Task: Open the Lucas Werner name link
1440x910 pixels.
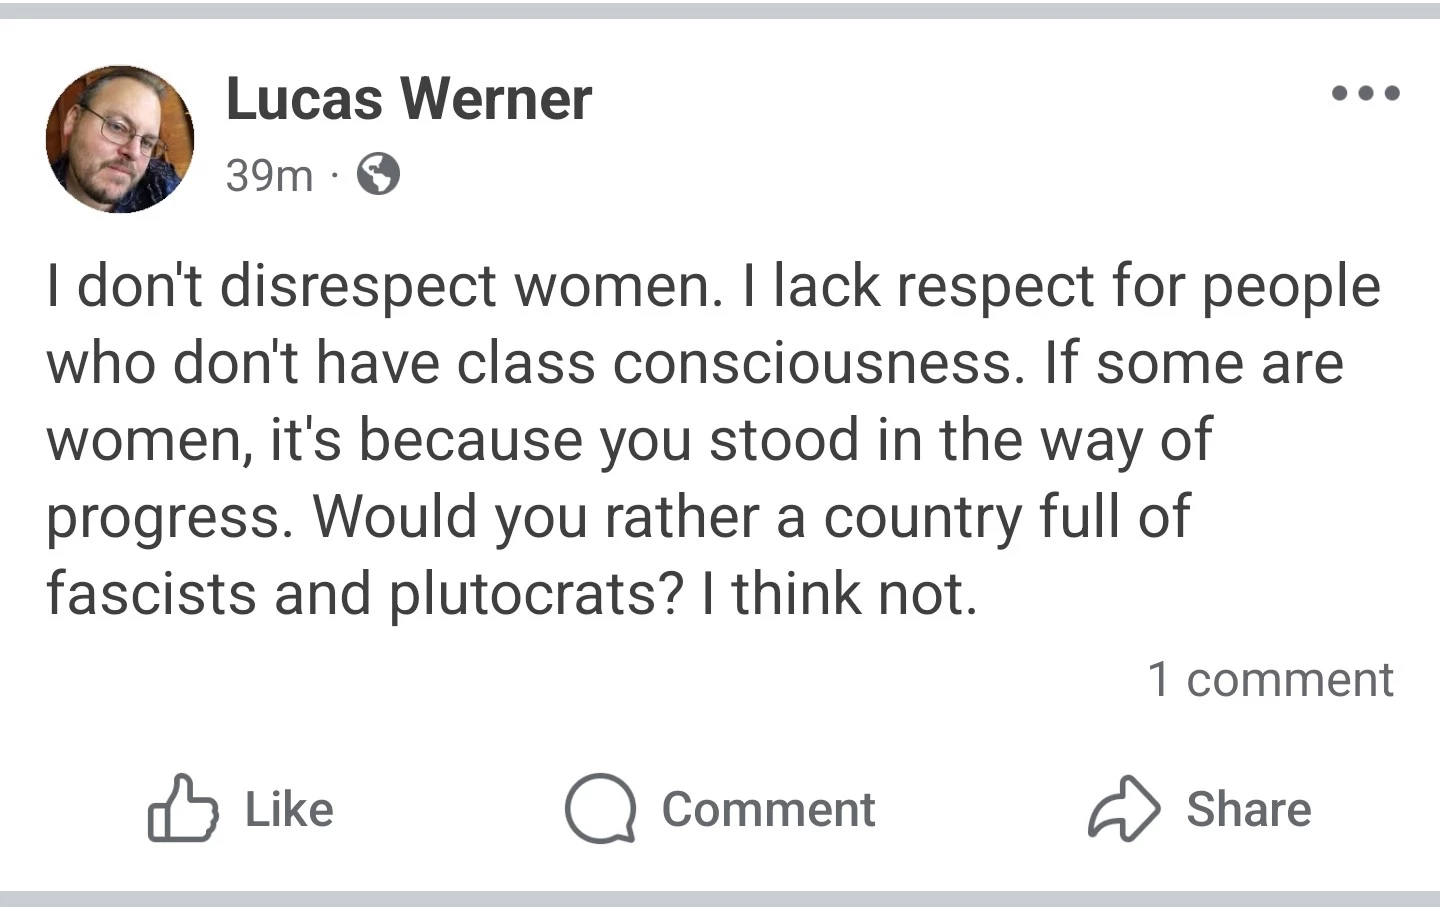Action: tap(408, 99)
